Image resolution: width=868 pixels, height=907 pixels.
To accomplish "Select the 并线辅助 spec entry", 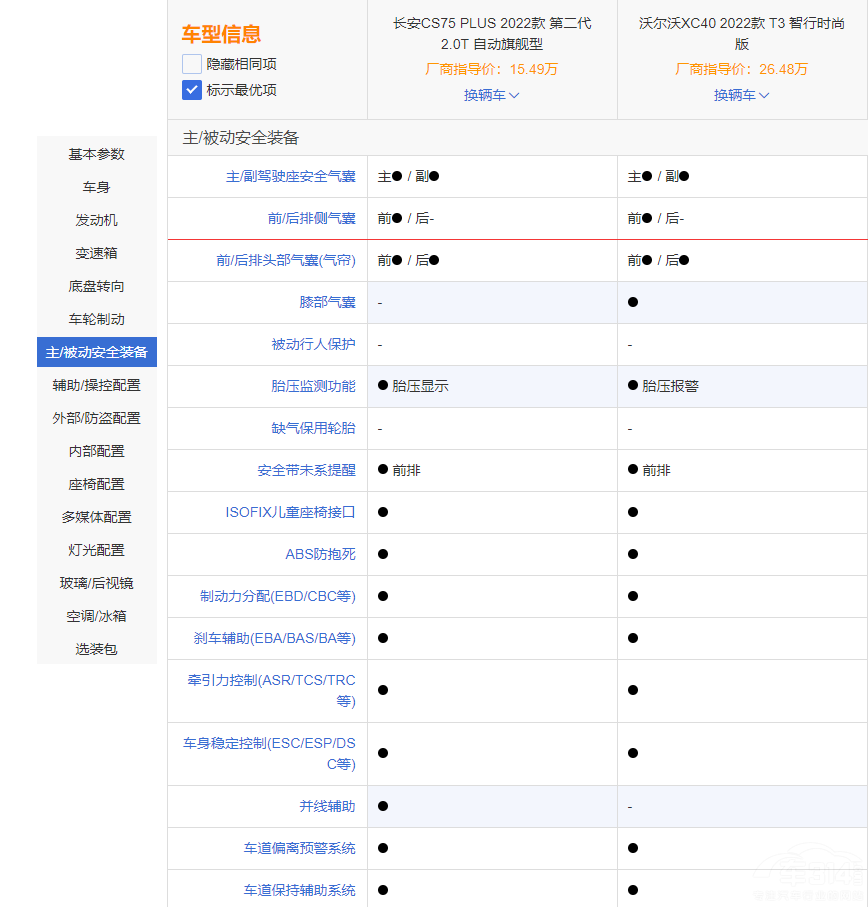I will click(327, 806).
